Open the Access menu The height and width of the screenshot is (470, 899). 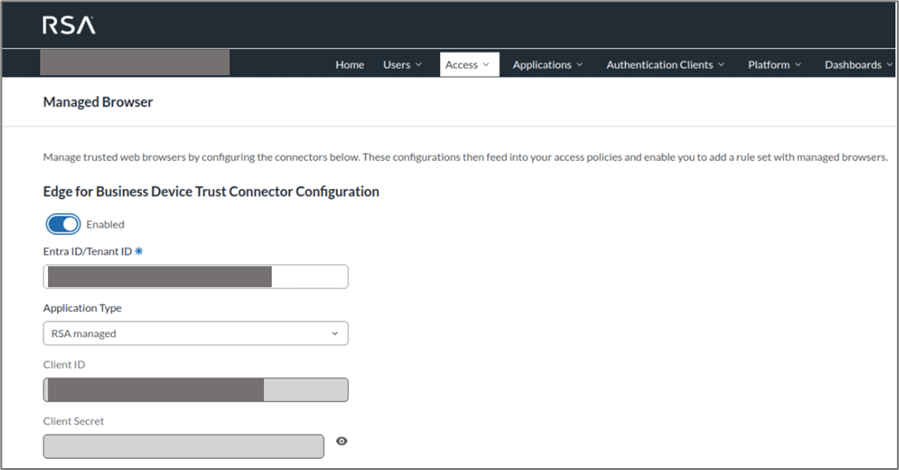[462, 65]
